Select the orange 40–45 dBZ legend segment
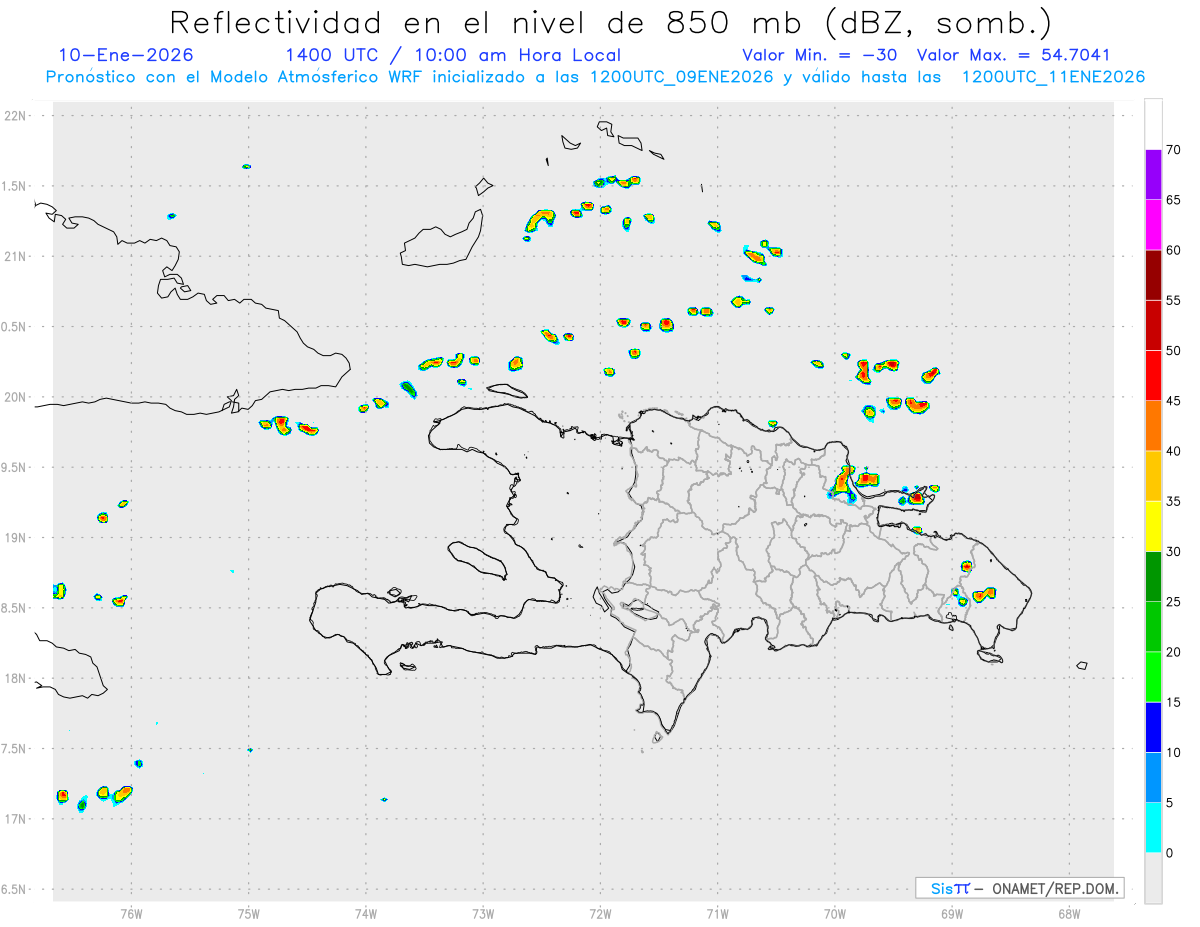The height and width of the screenshot is (927, 1200). pos(1153,426)
